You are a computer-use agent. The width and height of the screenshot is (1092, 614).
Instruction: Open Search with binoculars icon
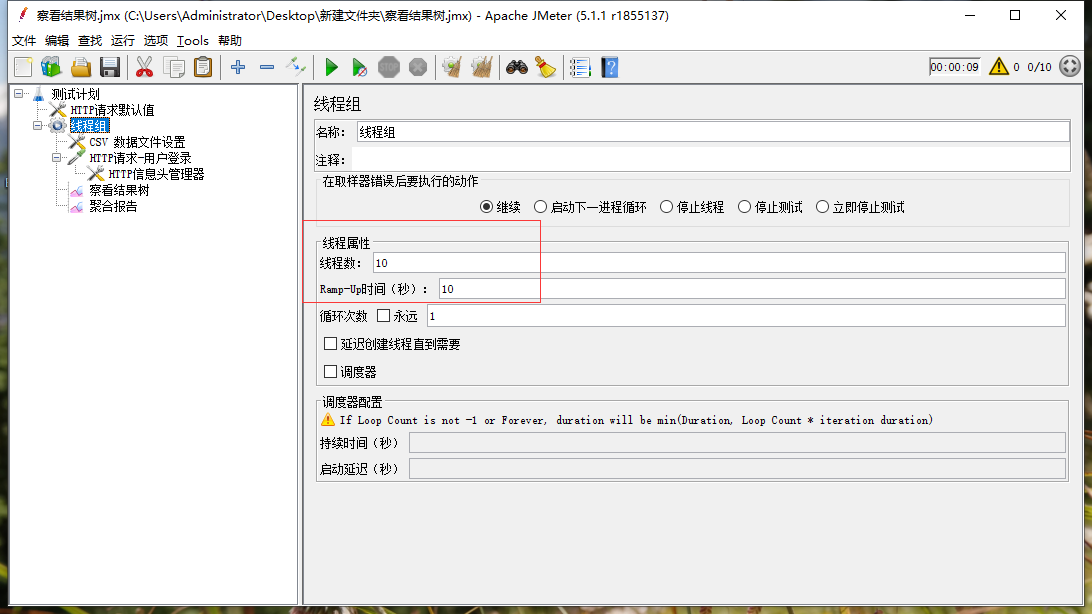coord(517,68)
